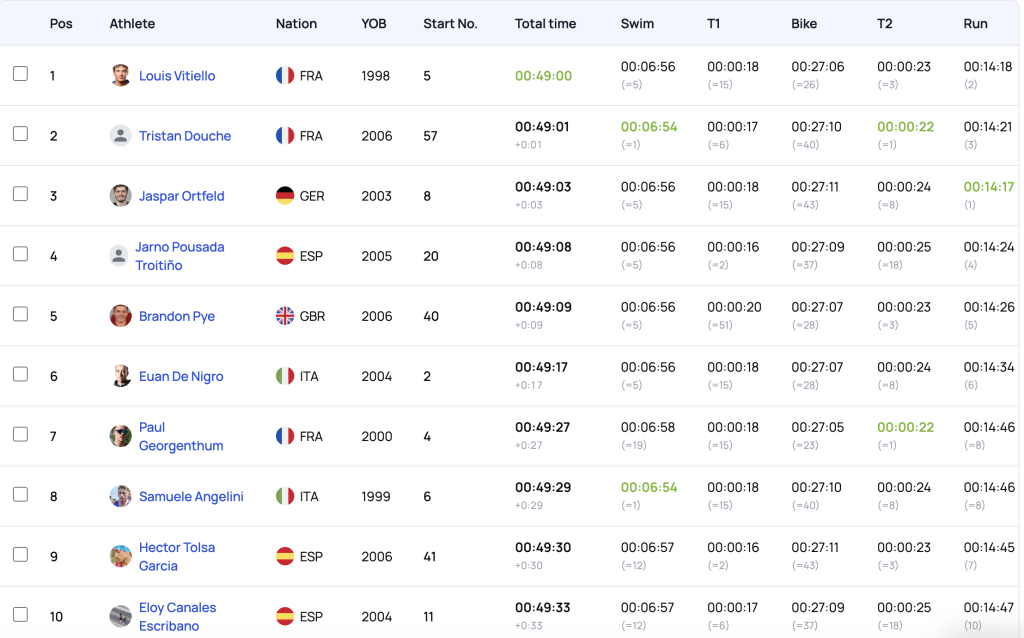
Task: Tick the checkbox for Brandon Pye
Action: [20, 314]
